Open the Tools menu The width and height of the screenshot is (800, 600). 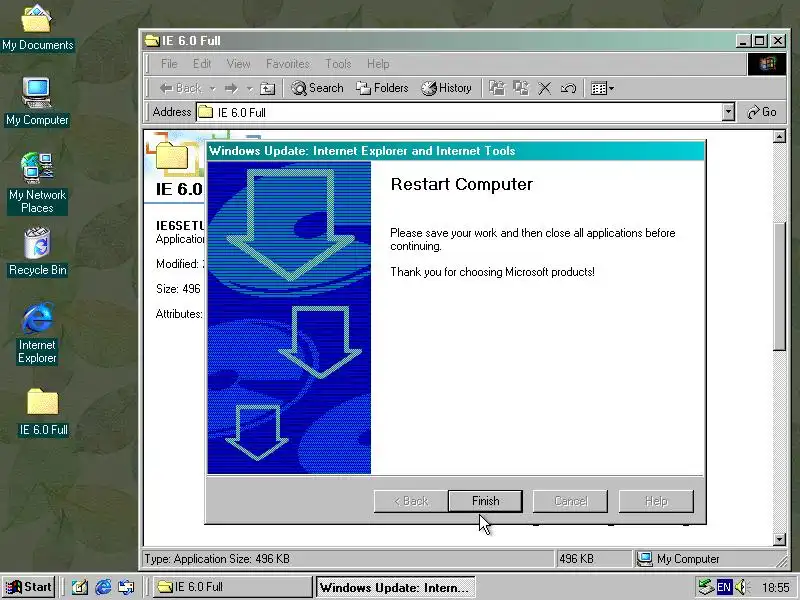pyautogui.click(x=338, y=64)
